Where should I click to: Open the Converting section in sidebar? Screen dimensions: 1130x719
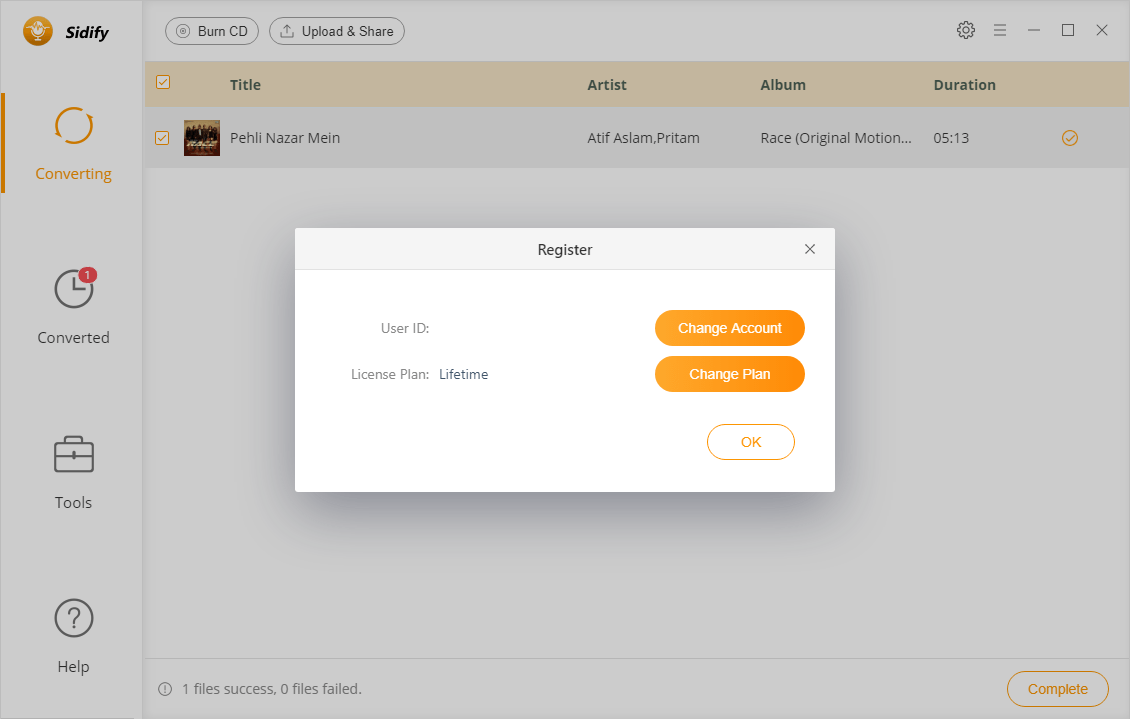73,143
